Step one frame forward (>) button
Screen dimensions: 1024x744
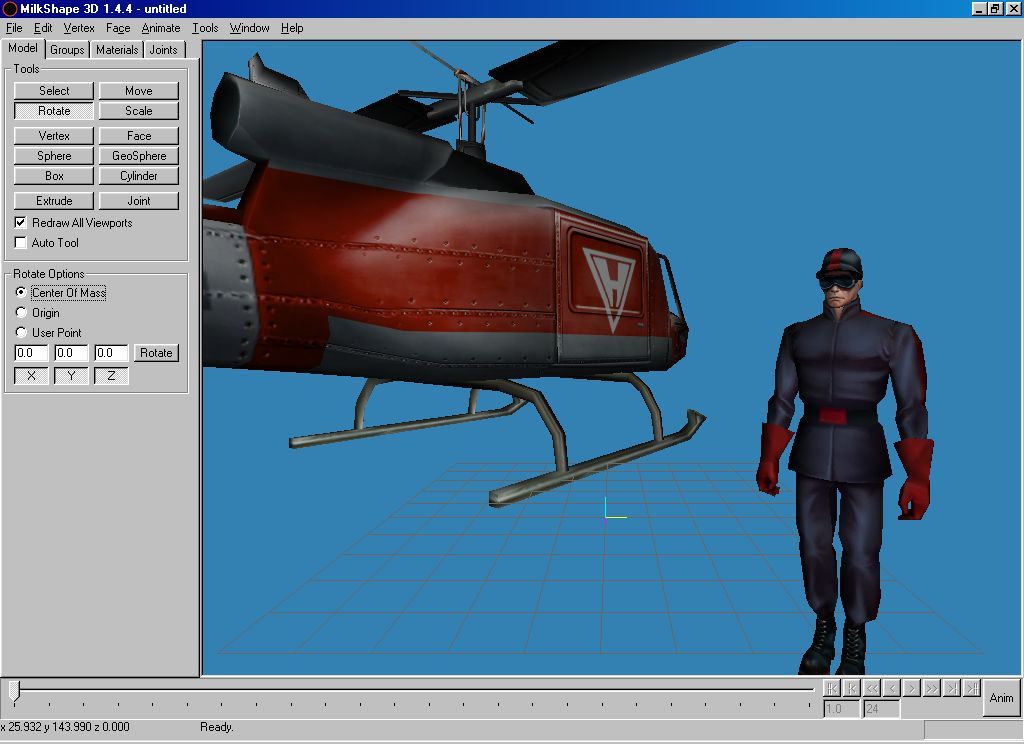point(912,688)
